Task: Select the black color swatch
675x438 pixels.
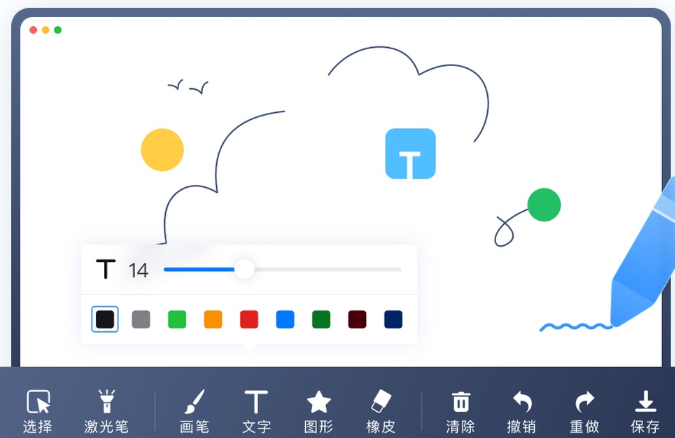Action: 105,319
